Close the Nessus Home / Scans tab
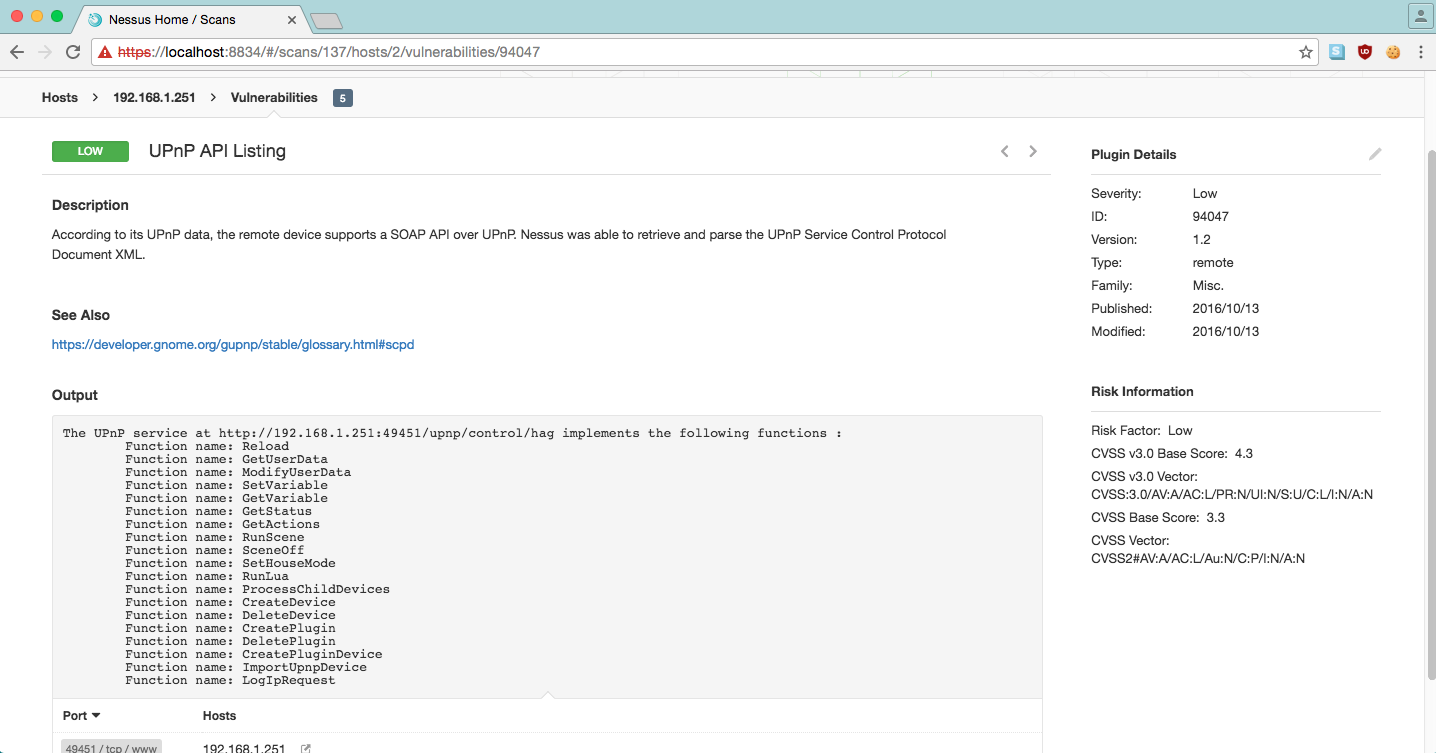Image resolution: width=1436 pixels, height=753 pixels. click(293, 19)
